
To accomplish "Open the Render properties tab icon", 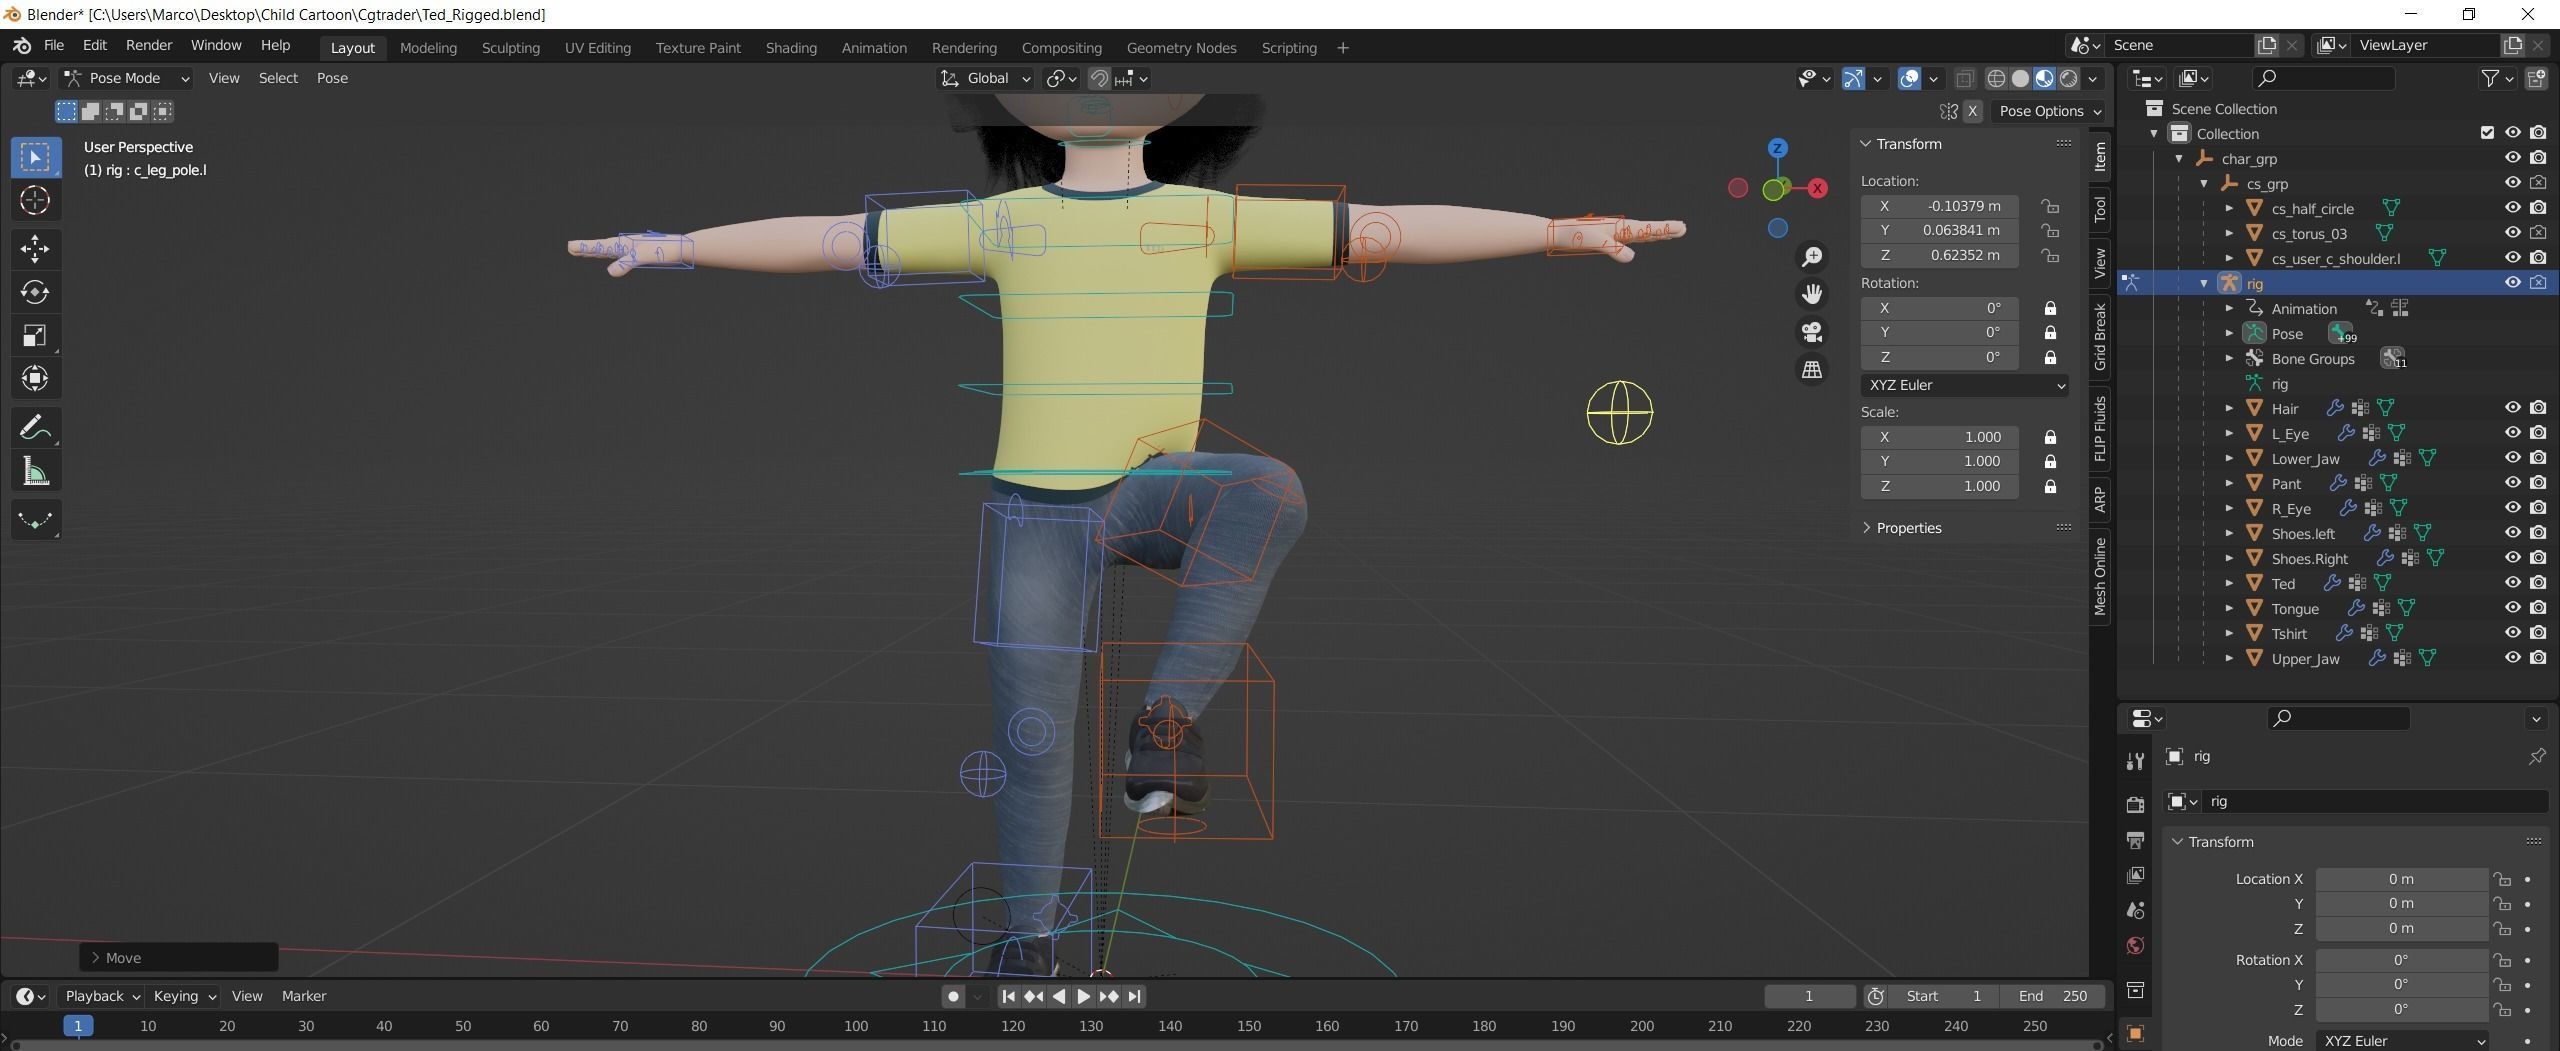I will tap(2135, 804).
